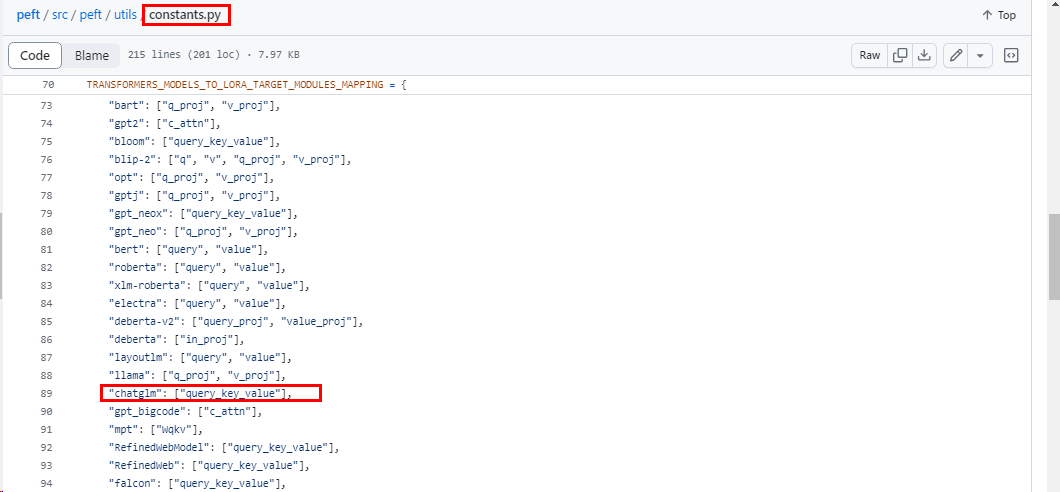Switch to Code view tab
1060x492 pixels.
pos(35,55)
